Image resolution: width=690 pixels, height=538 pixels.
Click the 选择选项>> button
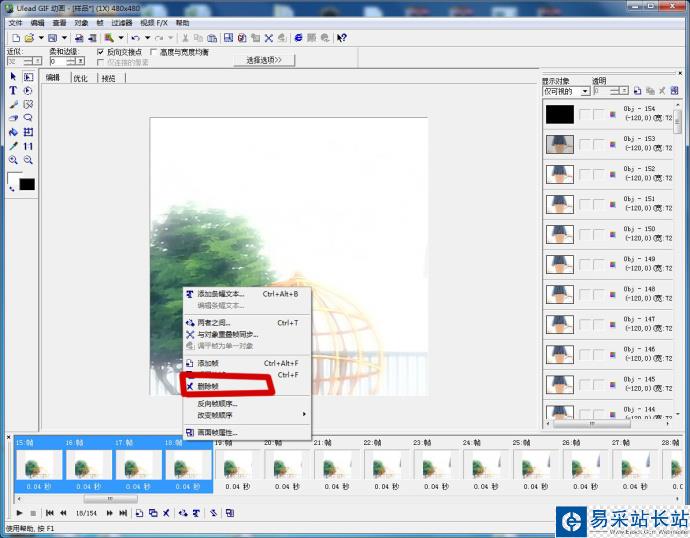point(264,60)
